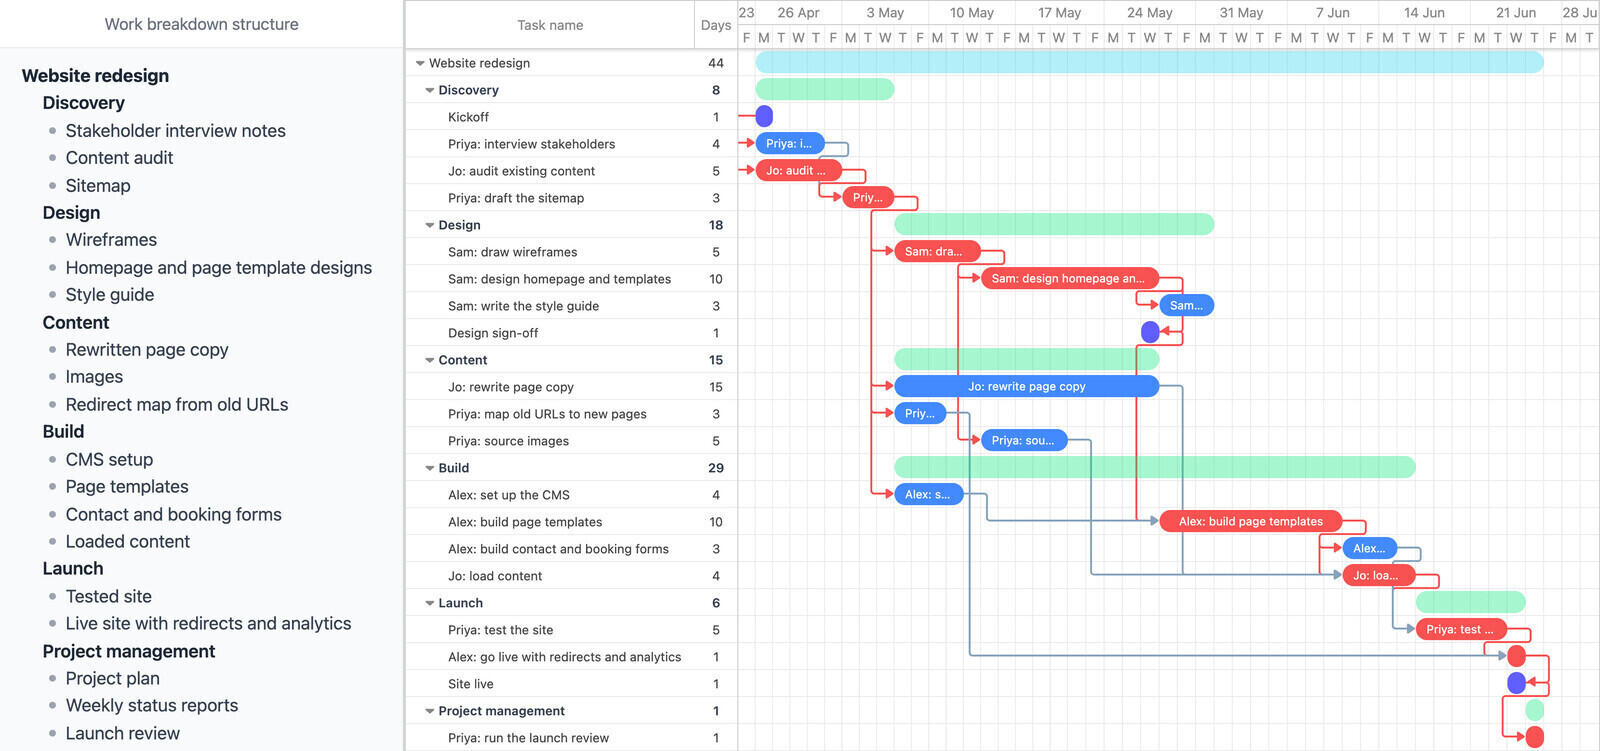Viewport: 1600px width, 751px height.
Task: Click the '7 Jun' week header
Action: click(1333, 13)
